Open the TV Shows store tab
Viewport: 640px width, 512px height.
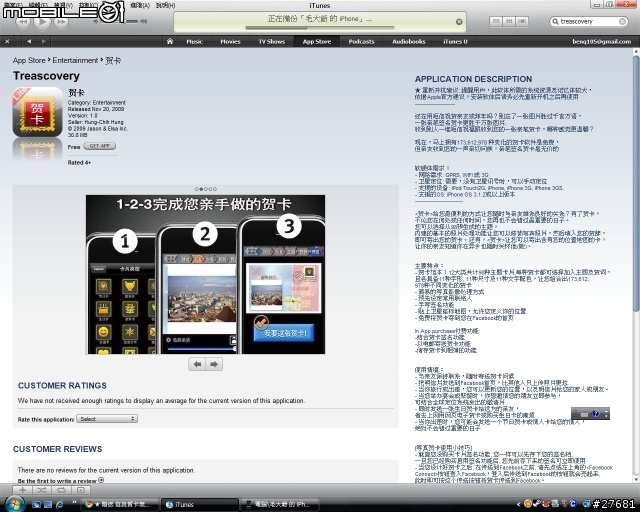[271, 41]
